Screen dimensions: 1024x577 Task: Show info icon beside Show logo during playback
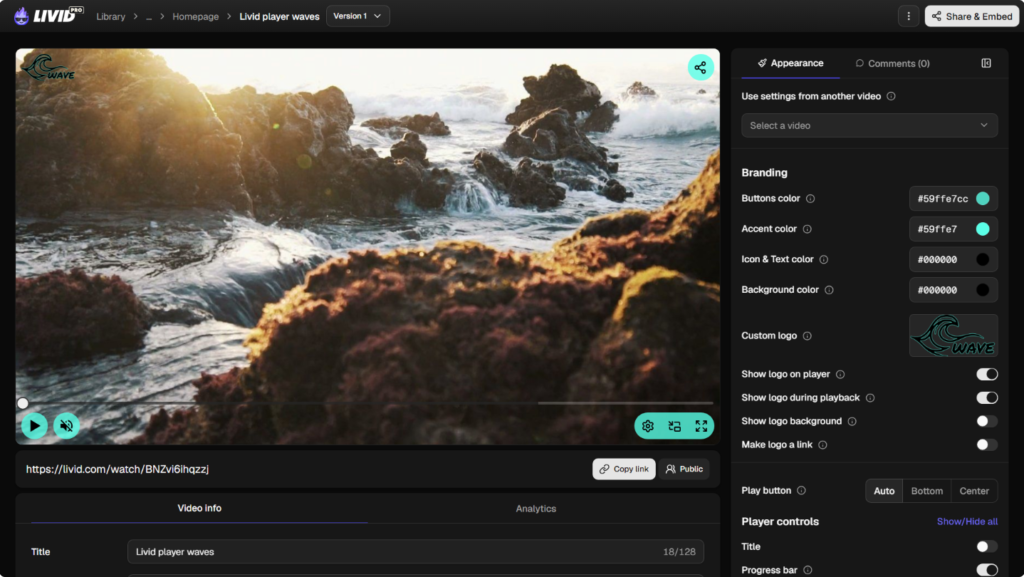(x=870, y=398)
